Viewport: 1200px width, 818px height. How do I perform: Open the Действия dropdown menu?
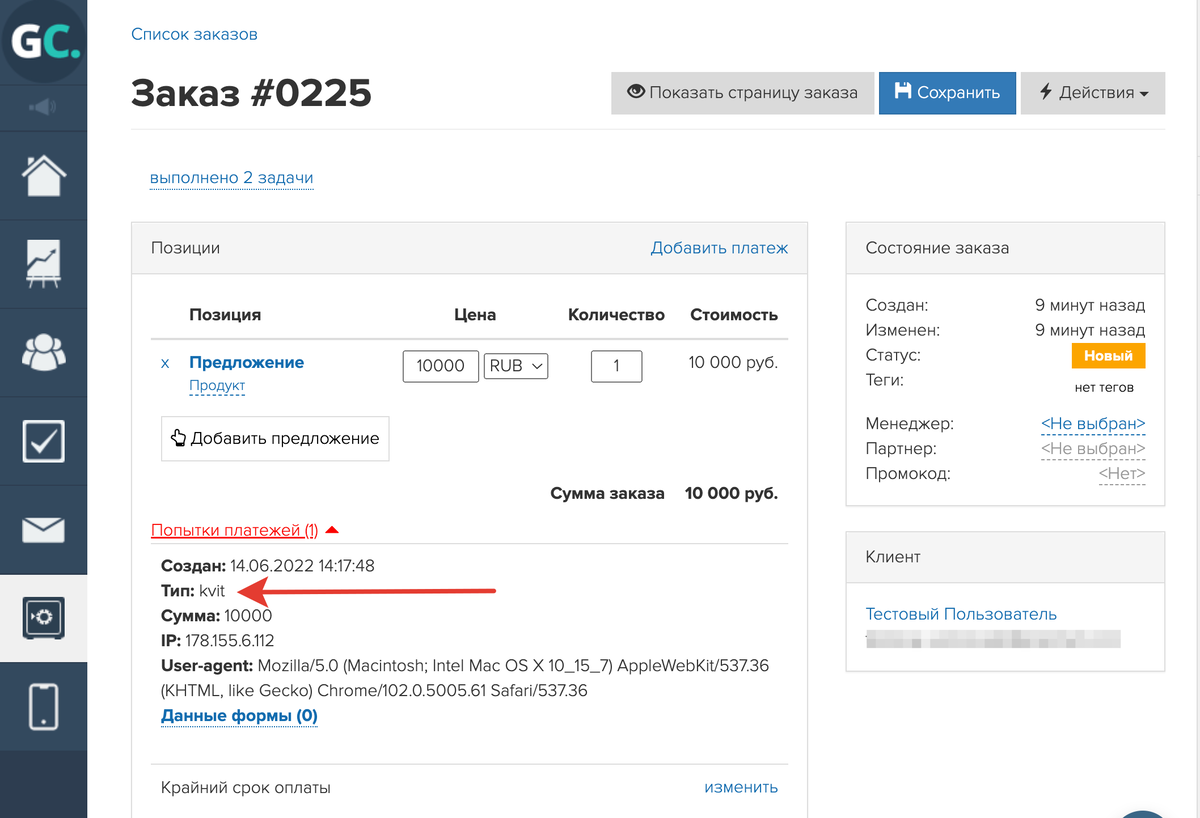[x=1093, y=93]
